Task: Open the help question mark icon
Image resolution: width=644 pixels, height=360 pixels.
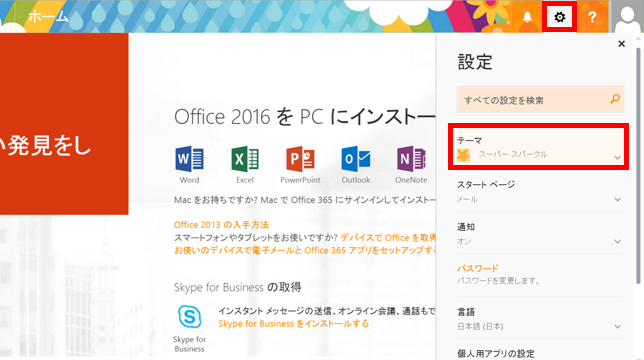Action: 592,17
